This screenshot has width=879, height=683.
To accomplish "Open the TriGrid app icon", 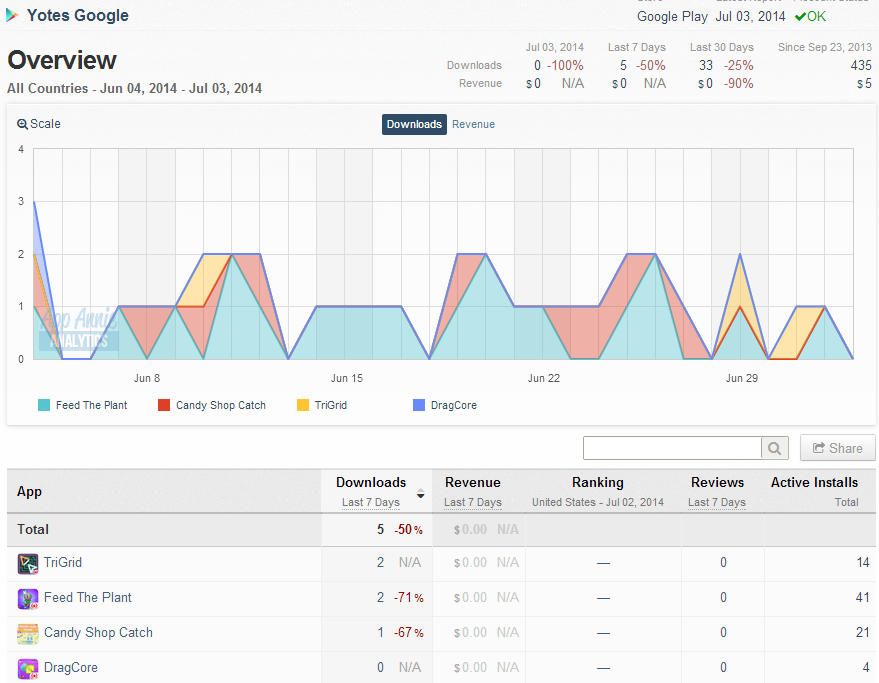I will 27,564.
